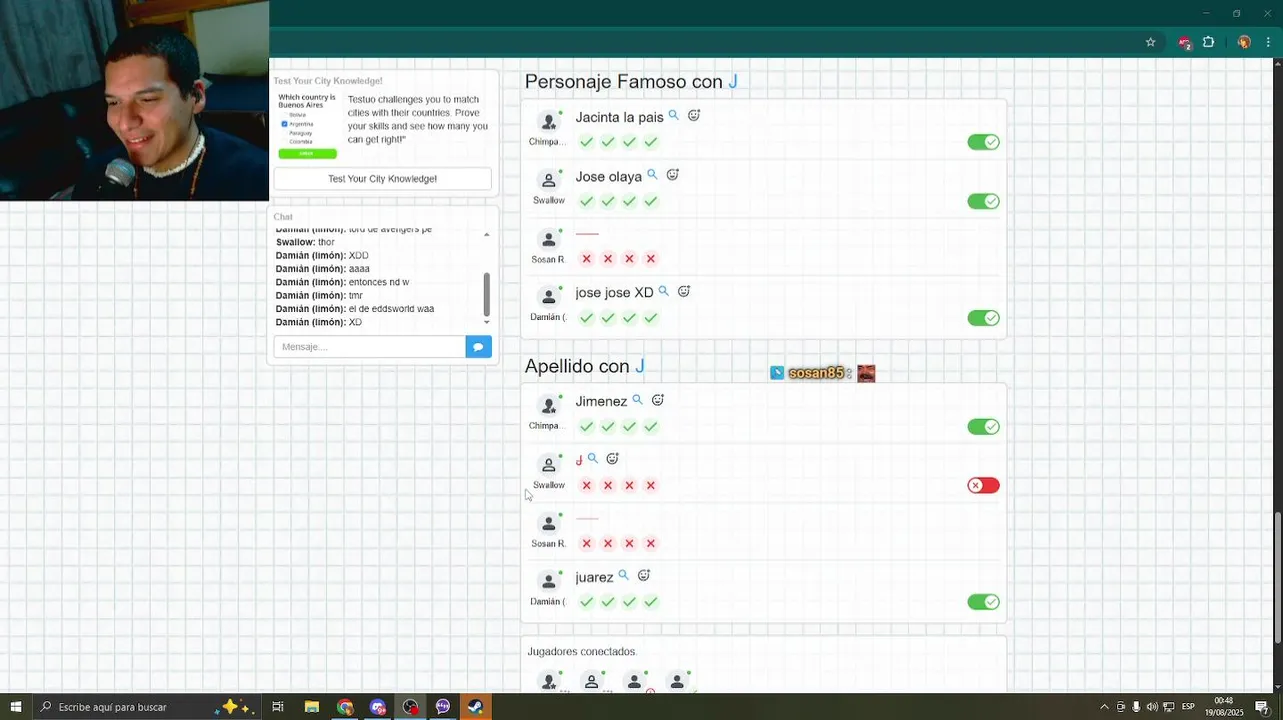Open the volume control in system tray
Viewport: 1283px width, 720px height.
pos(1152,707)
